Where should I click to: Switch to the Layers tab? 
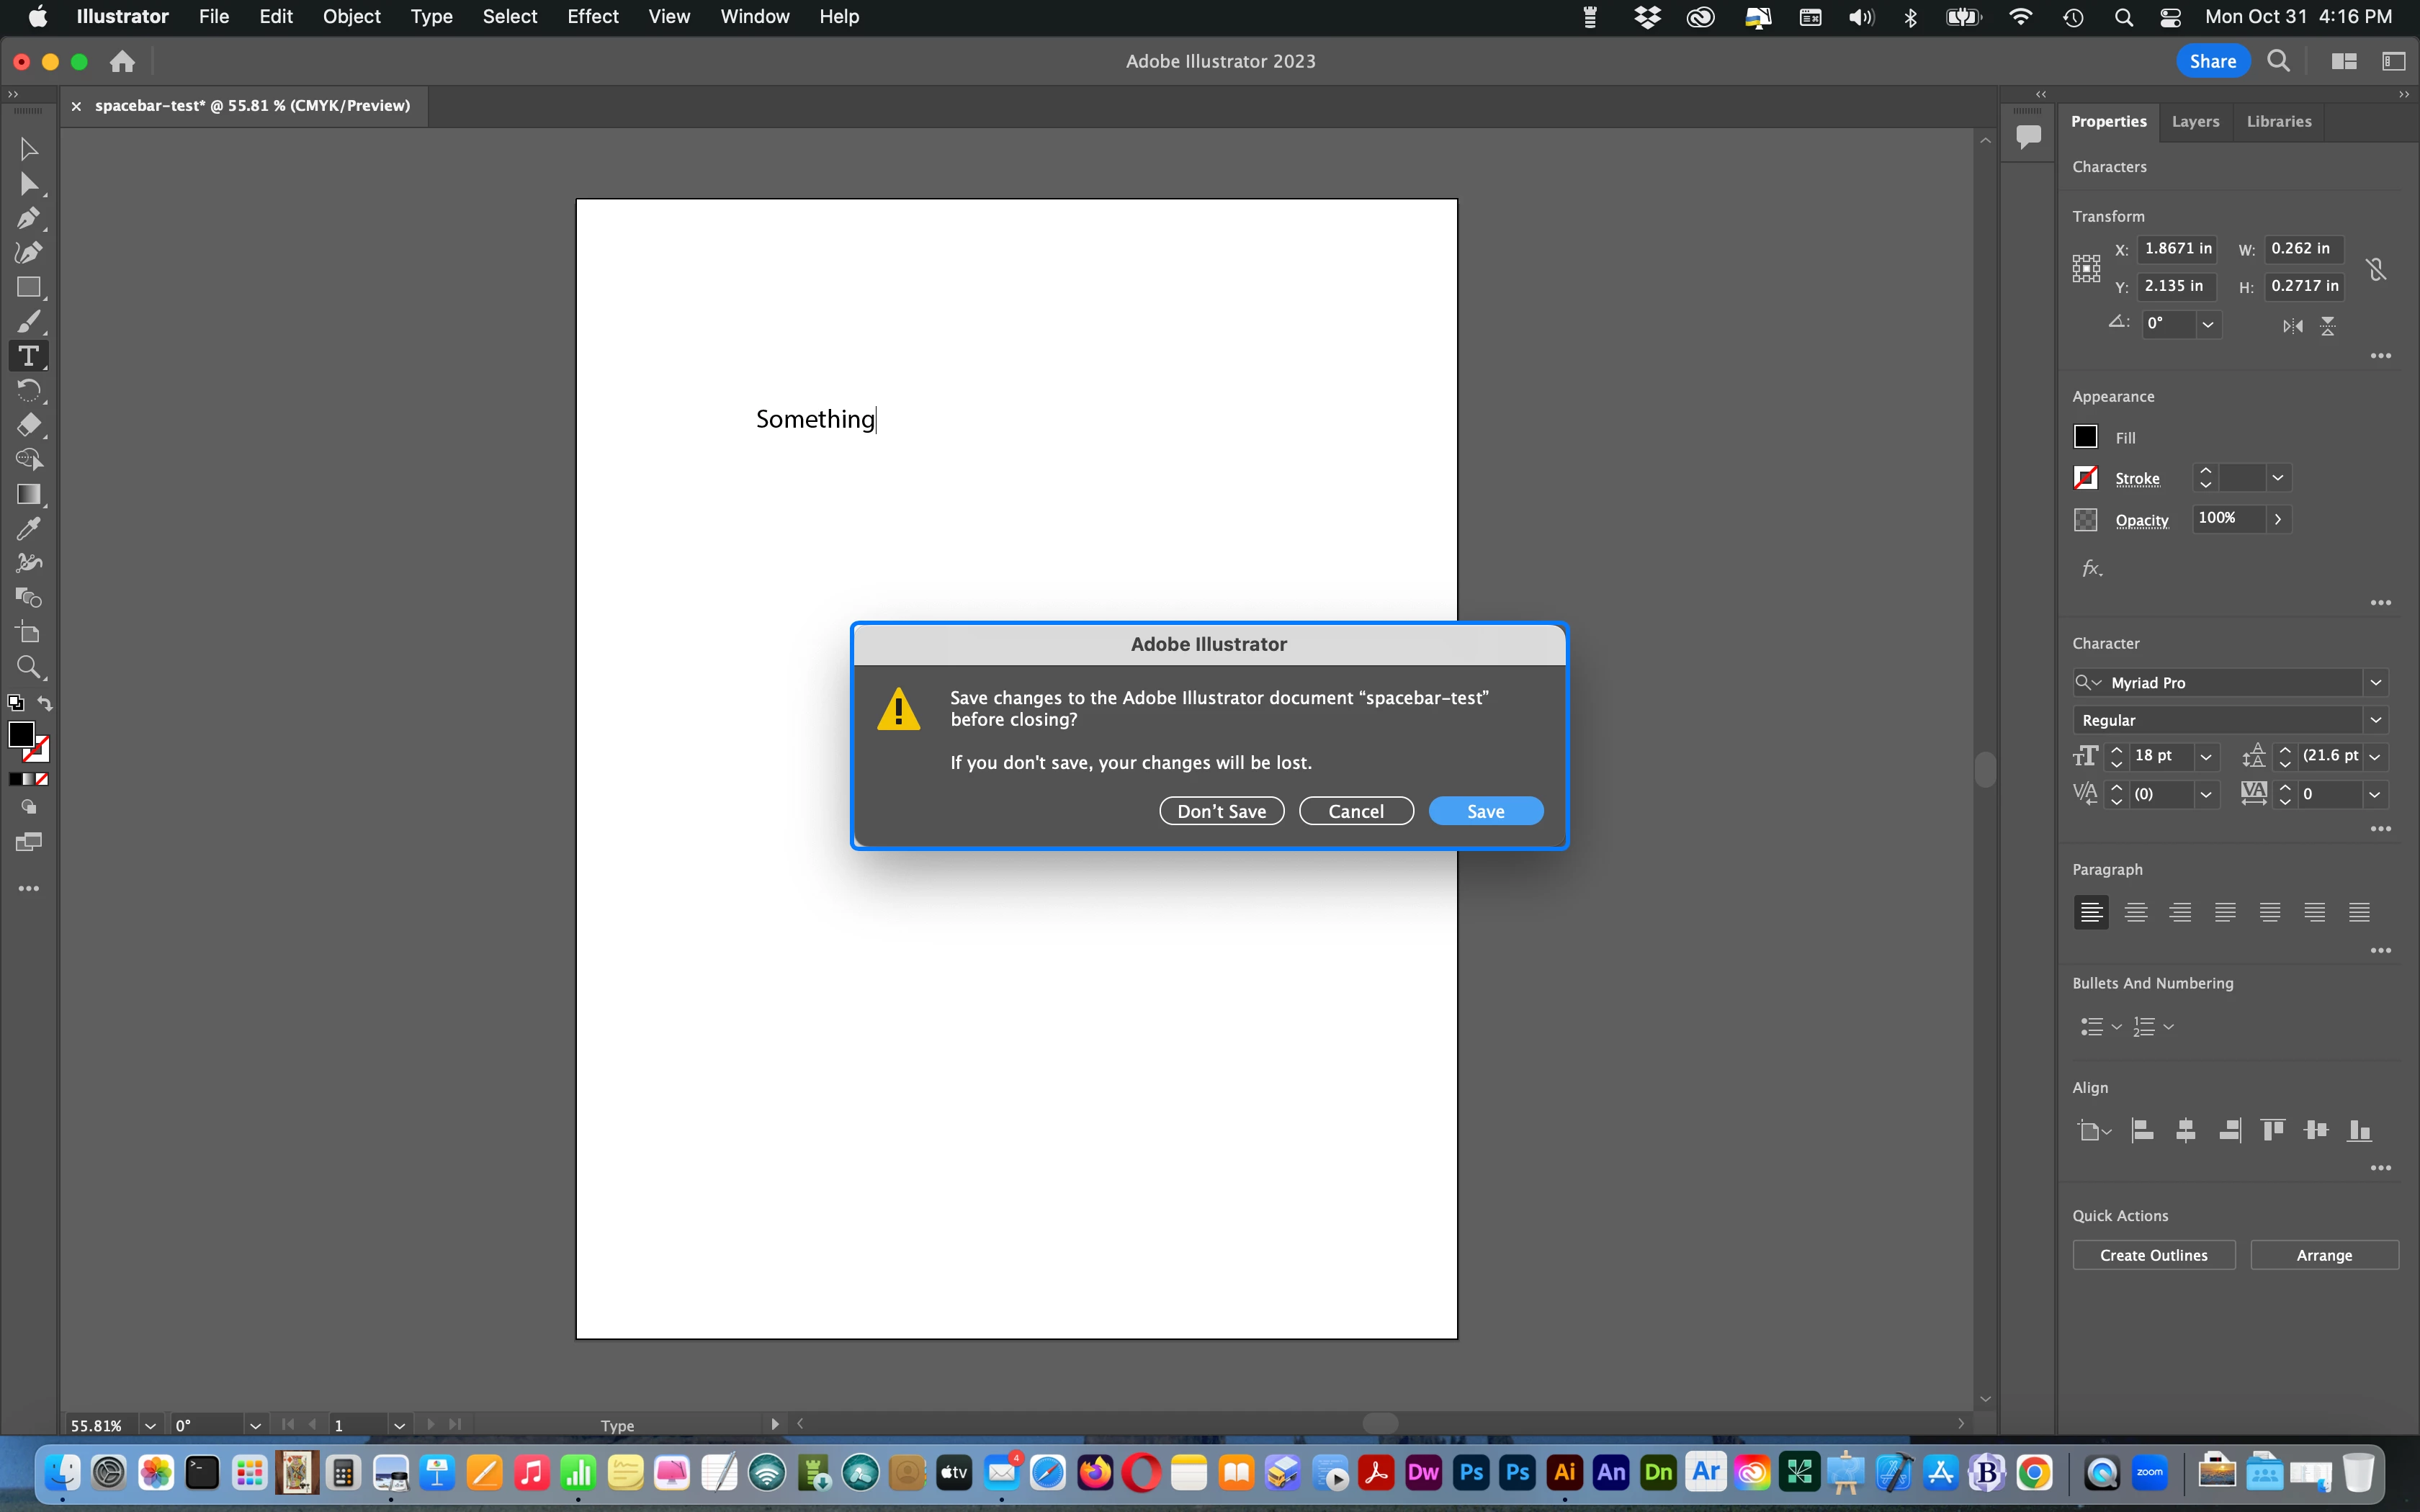tap(2195, 121)
